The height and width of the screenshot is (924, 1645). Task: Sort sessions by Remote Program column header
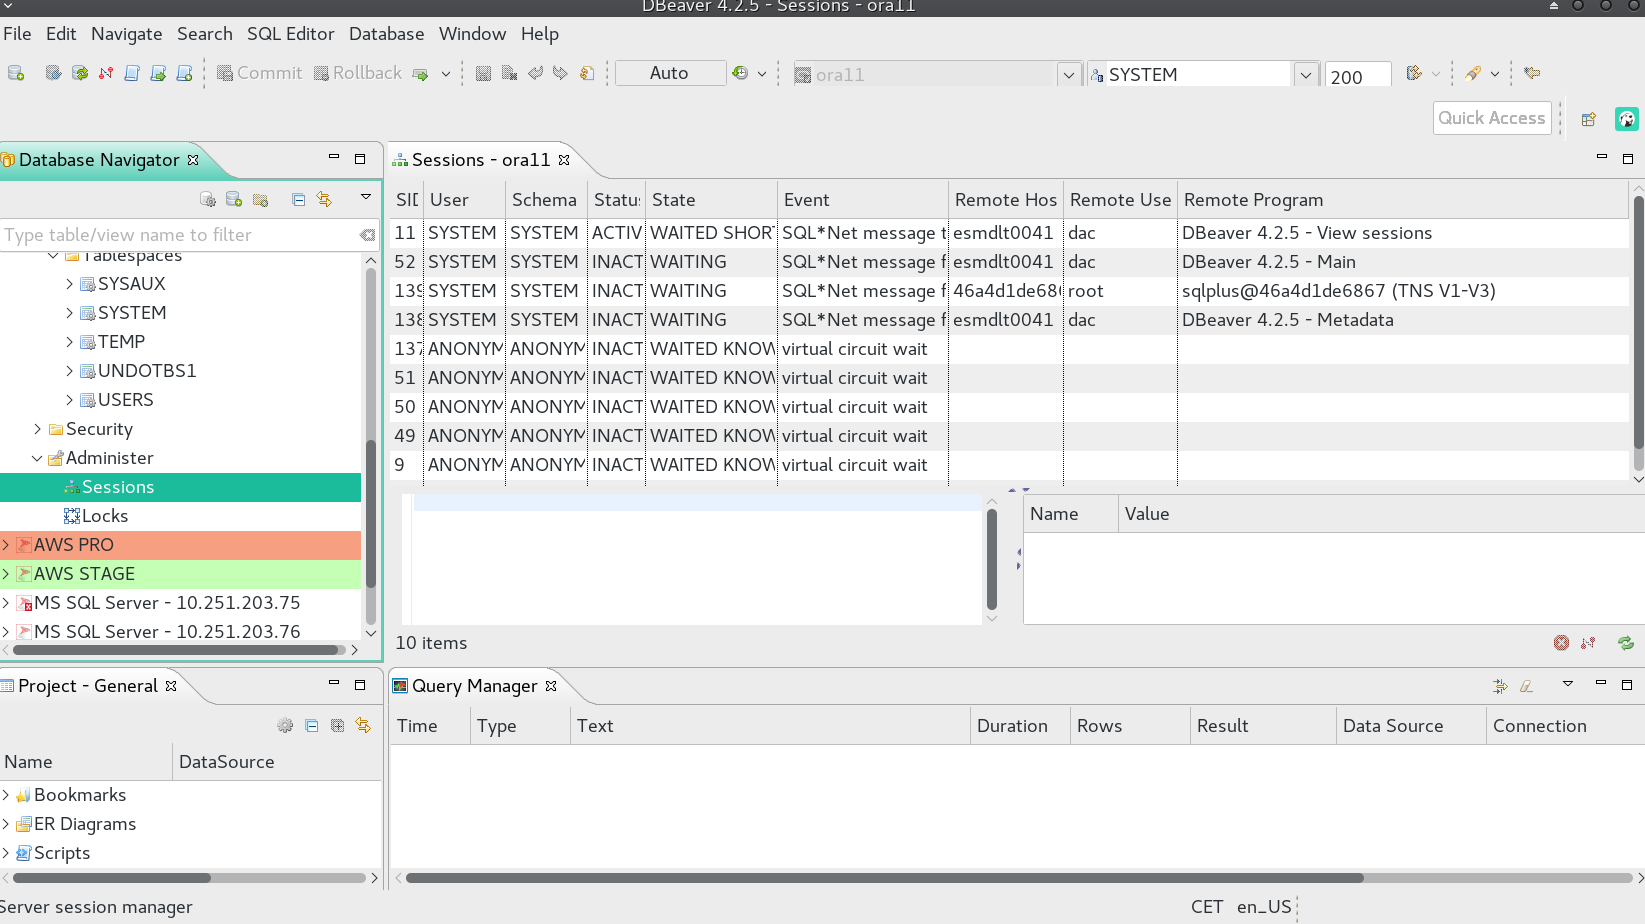click(x=1253, y=200)
